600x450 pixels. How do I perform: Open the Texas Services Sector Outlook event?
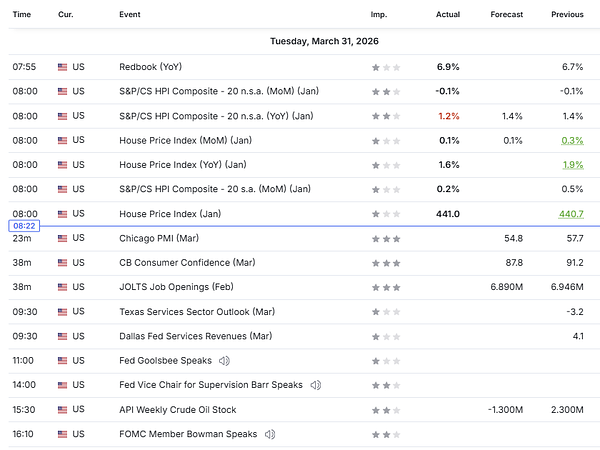click(x=196, y=312)
